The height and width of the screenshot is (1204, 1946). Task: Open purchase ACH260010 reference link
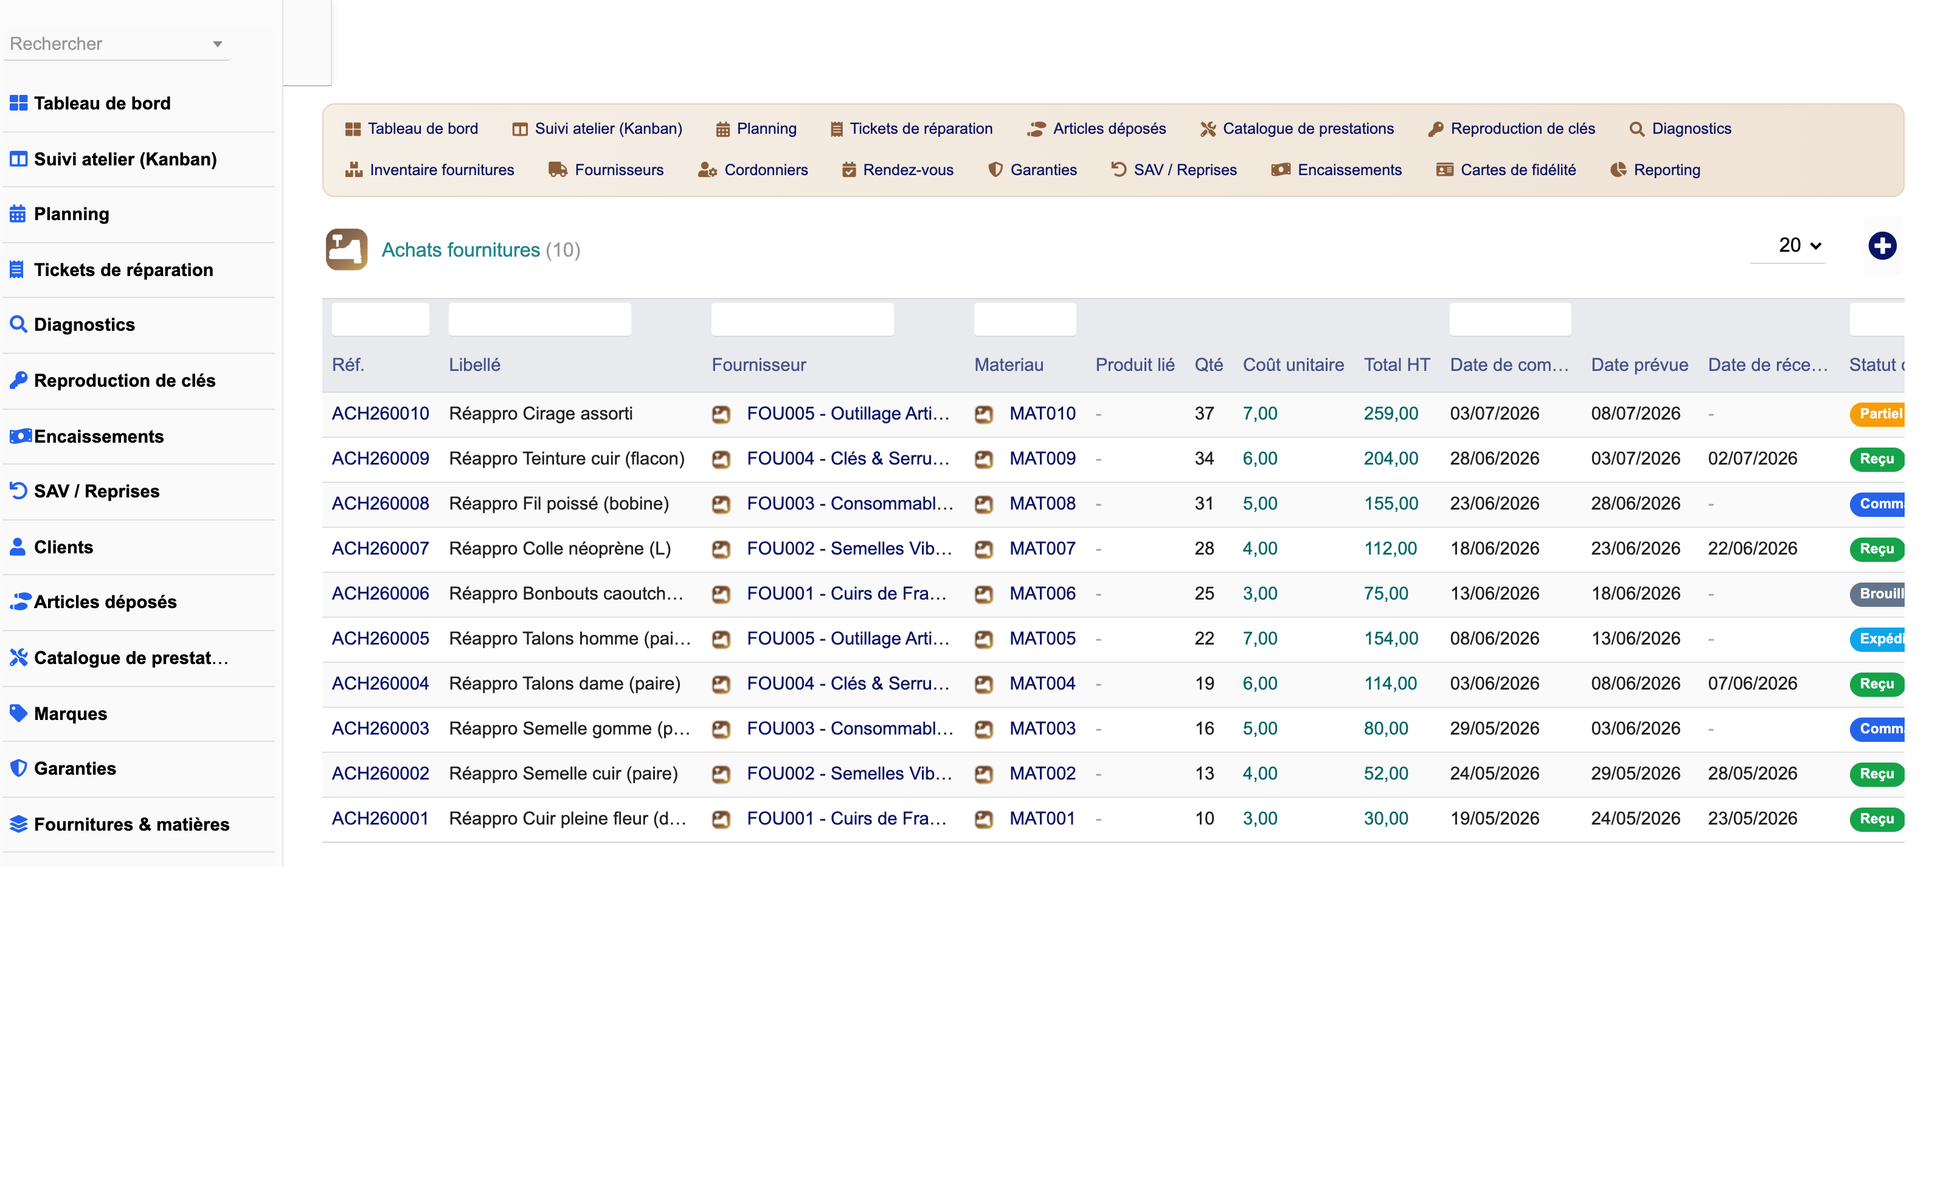tap(380, 414)
